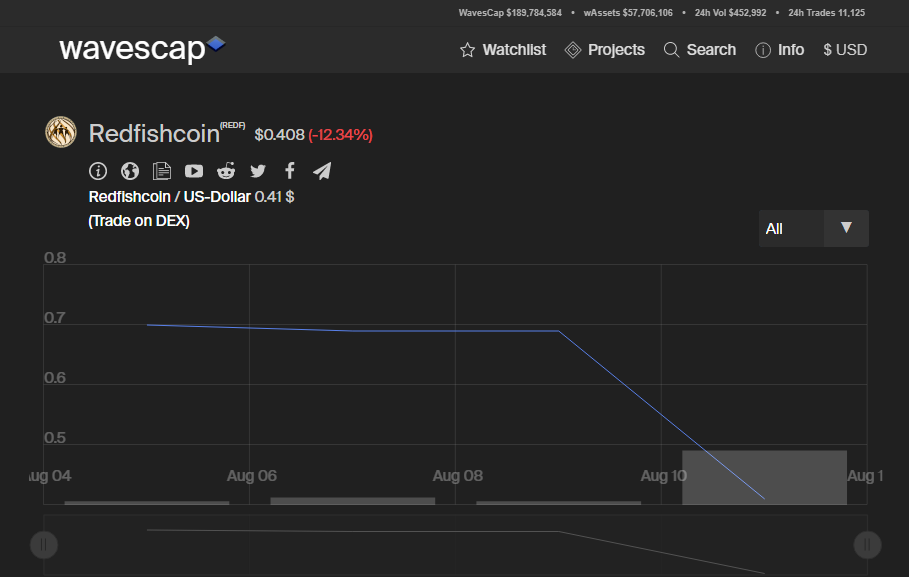
Task: Grab the right range slider handle
Action: (867, 545)
